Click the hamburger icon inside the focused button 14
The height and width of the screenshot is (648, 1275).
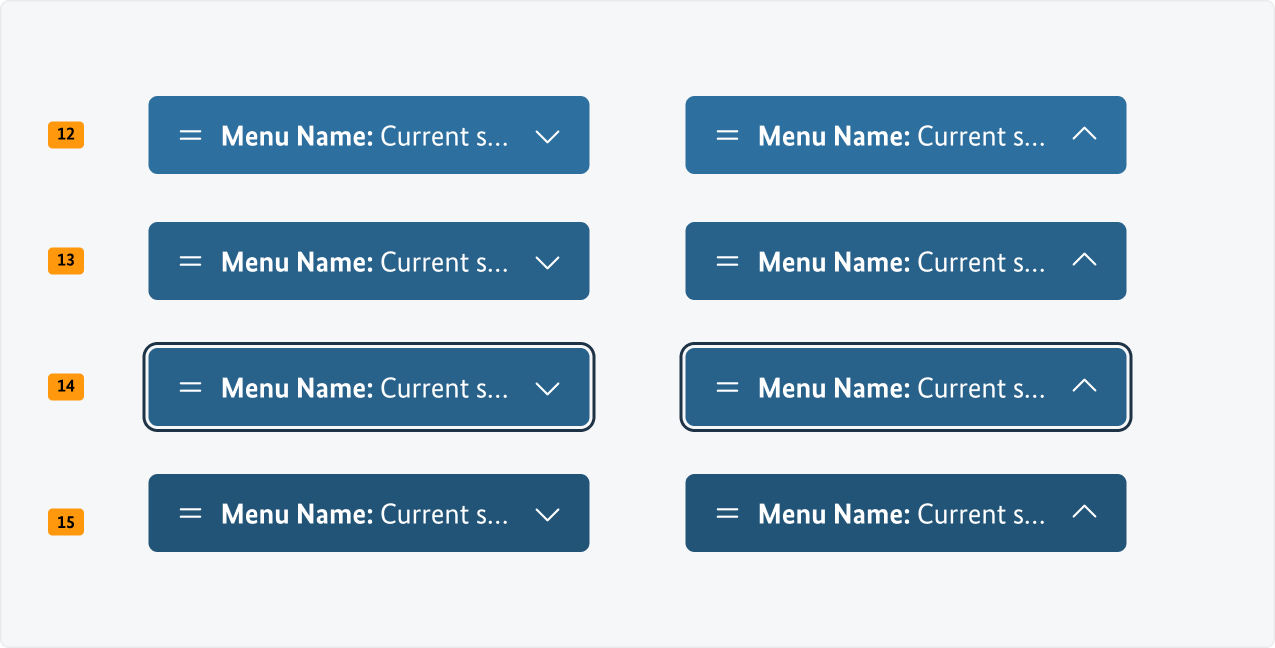pyautogui.click(x=190, y=387)
